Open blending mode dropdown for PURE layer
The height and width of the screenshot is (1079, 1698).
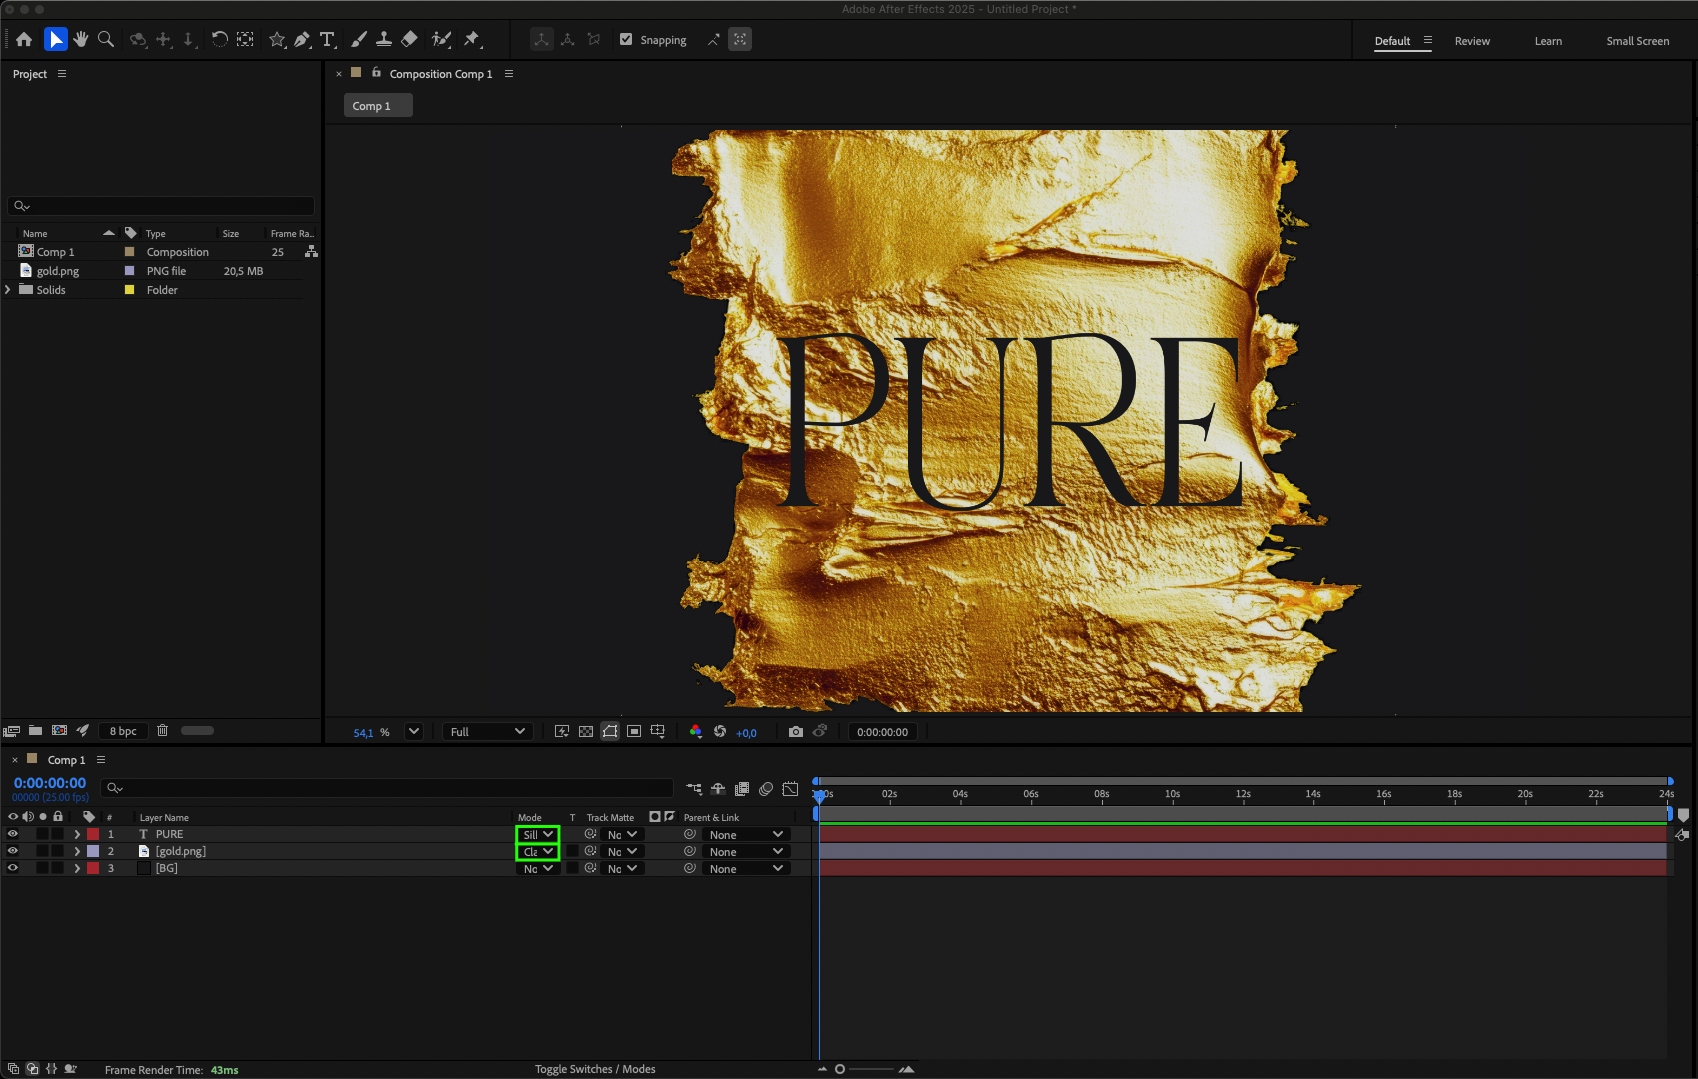(x=538, y=835)
